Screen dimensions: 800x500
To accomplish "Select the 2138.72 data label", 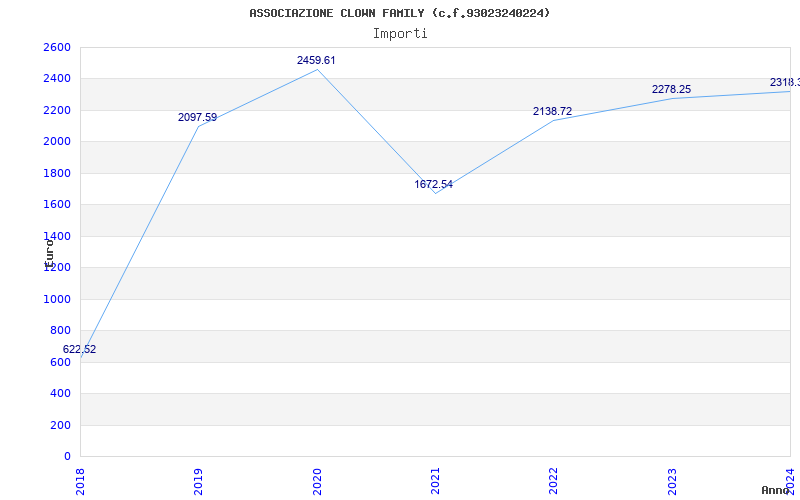I will [553, 111].
